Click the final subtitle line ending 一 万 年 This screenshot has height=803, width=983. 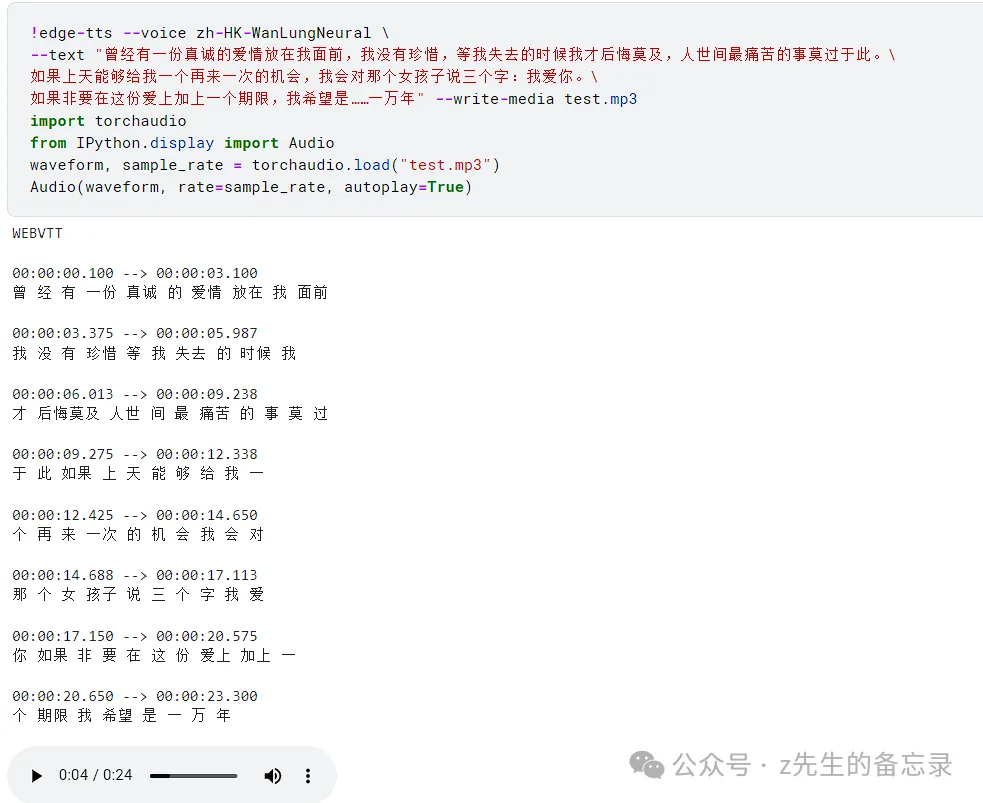point(122,716)
